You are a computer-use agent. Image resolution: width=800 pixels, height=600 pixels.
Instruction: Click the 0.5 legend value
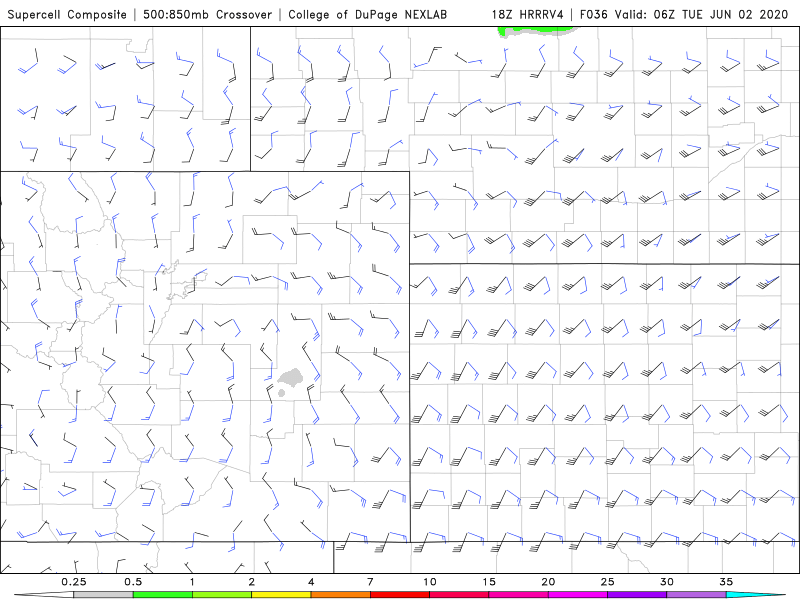133,582
